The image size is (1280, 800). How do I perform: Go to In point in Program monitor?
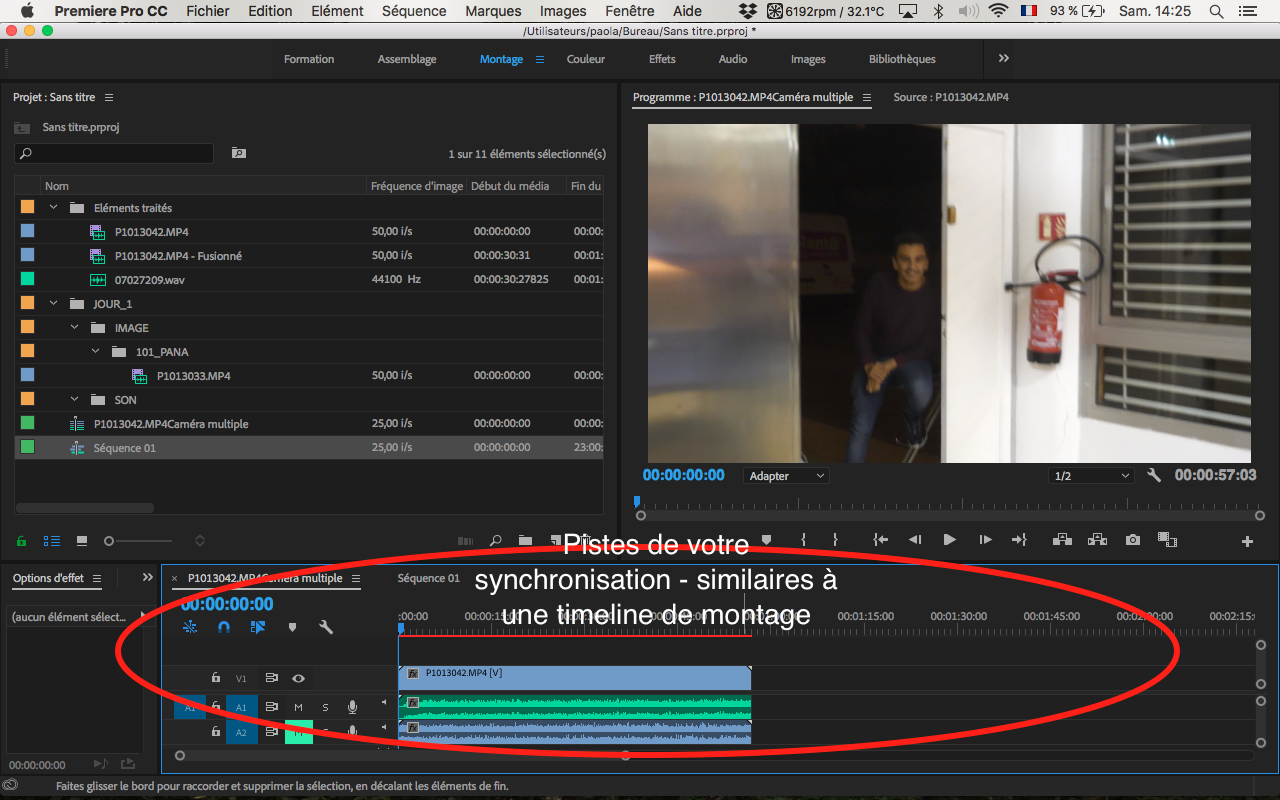[x=880, y=540]
